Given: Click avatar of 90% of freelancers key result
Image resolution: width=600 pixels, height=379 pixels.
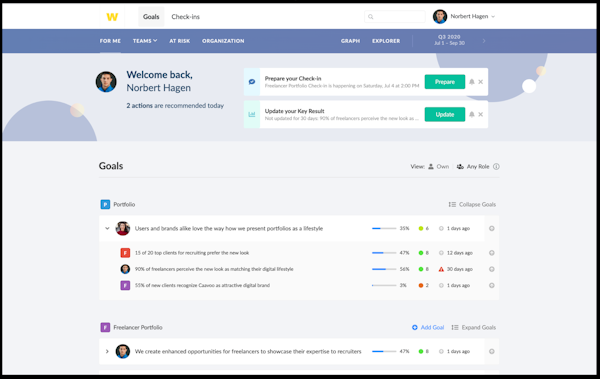Looking at the screenshot, I should point(125,269).
